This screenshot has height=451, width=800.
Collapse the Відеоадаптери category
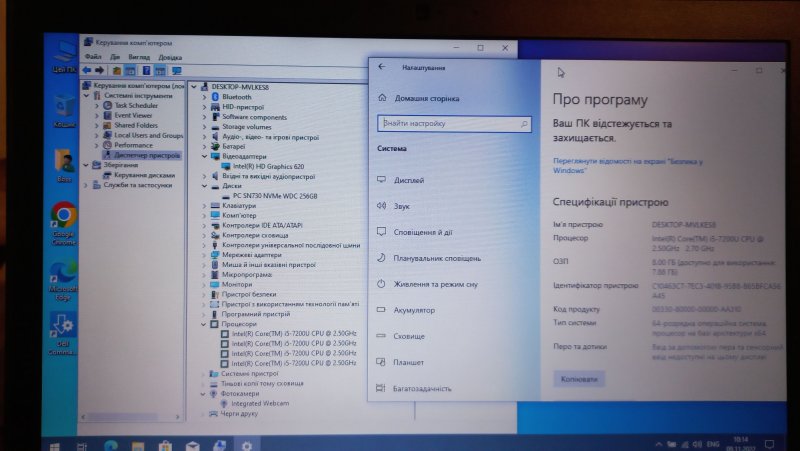[x=205, y=156]
